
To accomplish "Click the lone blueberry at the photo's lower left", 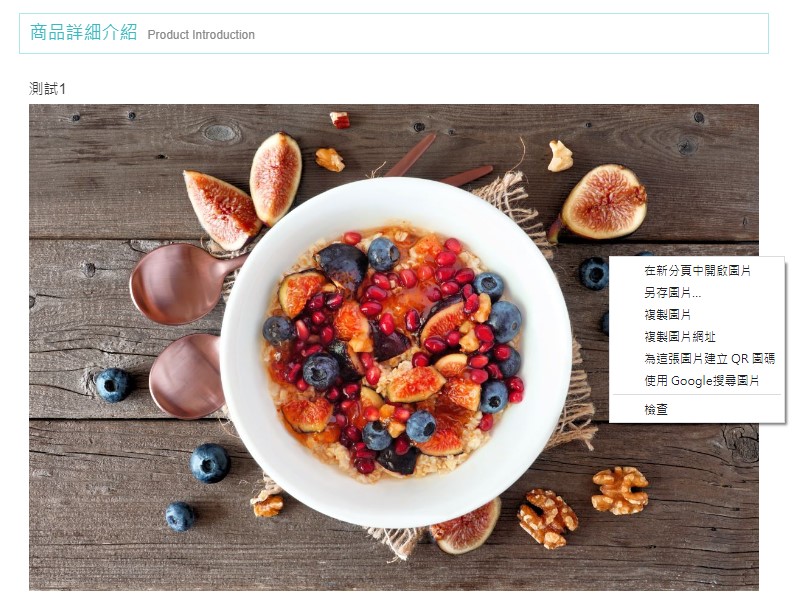I will pyautogui.click(x=180, y=516).
